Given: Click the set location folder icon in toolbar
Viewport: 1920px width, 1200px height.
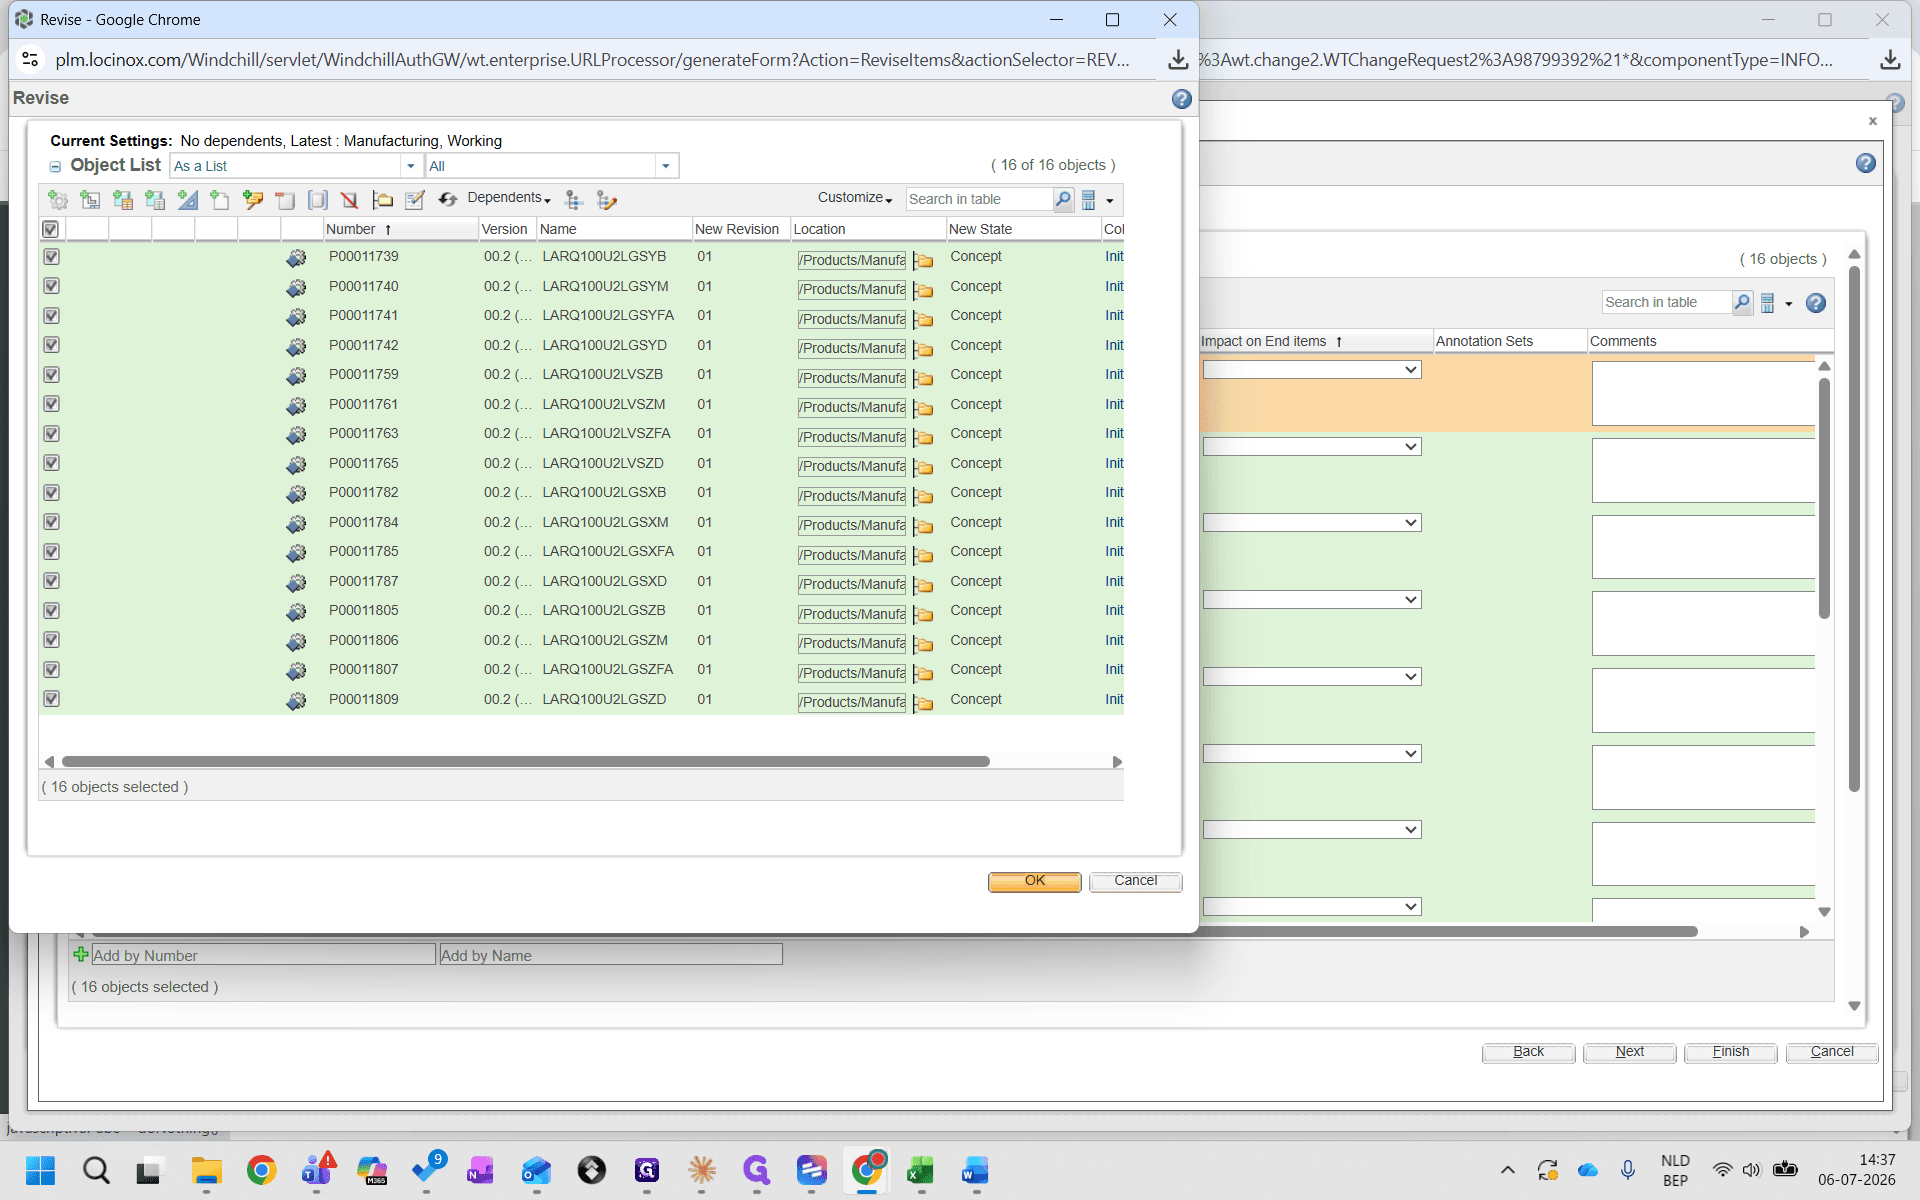Looking at the screenshot, I should pyautogui.click(x=382, y=200).
